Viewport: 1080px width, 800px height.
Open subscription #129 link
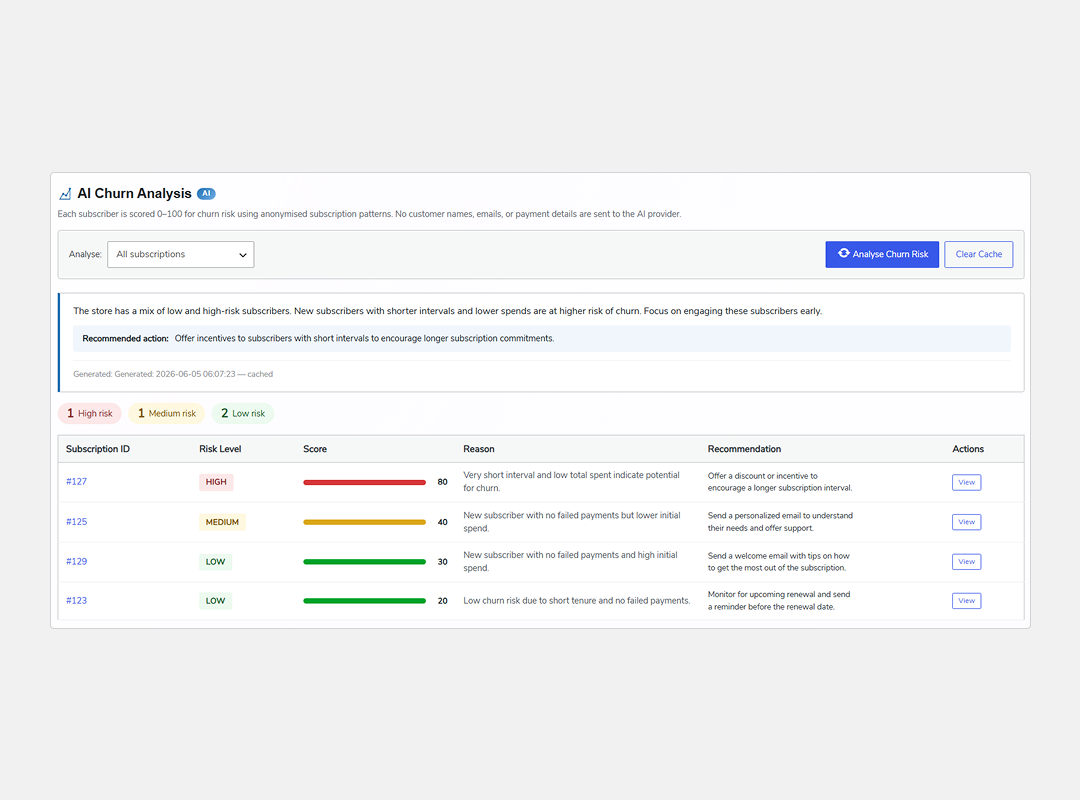76,562
